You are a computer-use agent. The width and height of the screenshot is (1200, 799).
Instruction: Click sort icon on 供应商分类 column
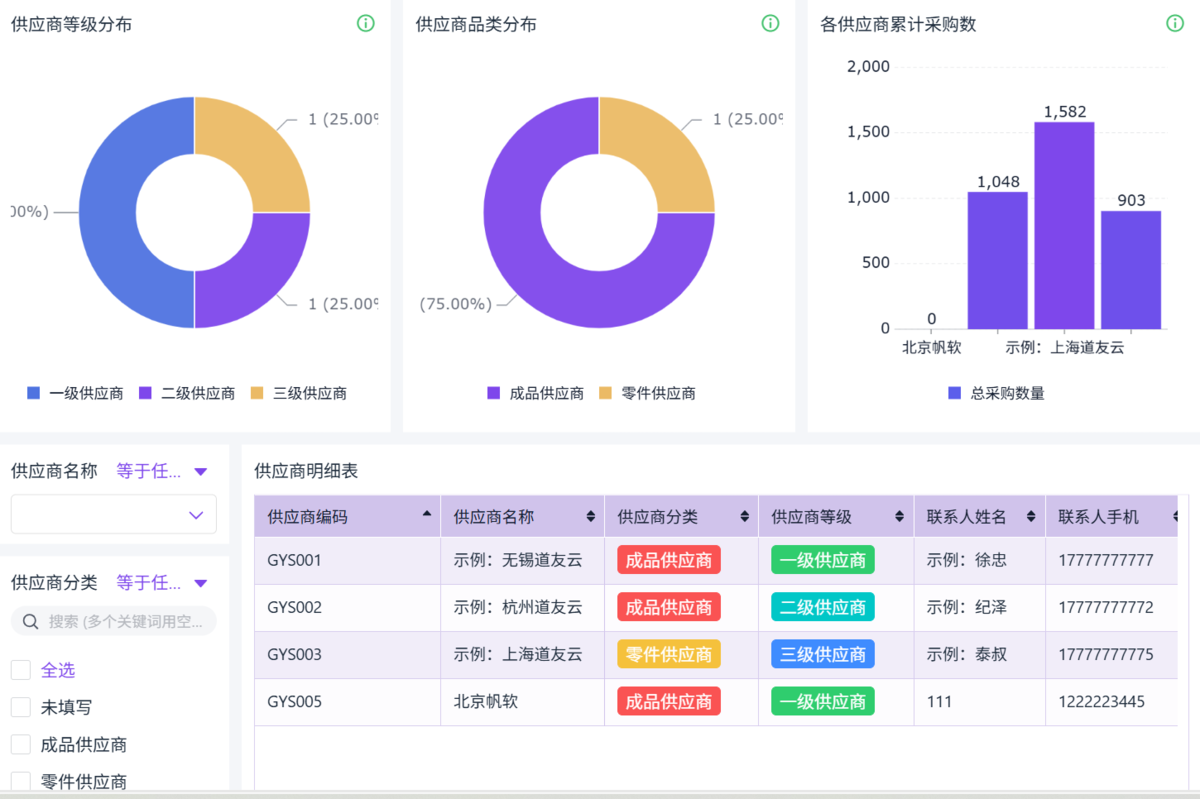(x=744, y=517)
